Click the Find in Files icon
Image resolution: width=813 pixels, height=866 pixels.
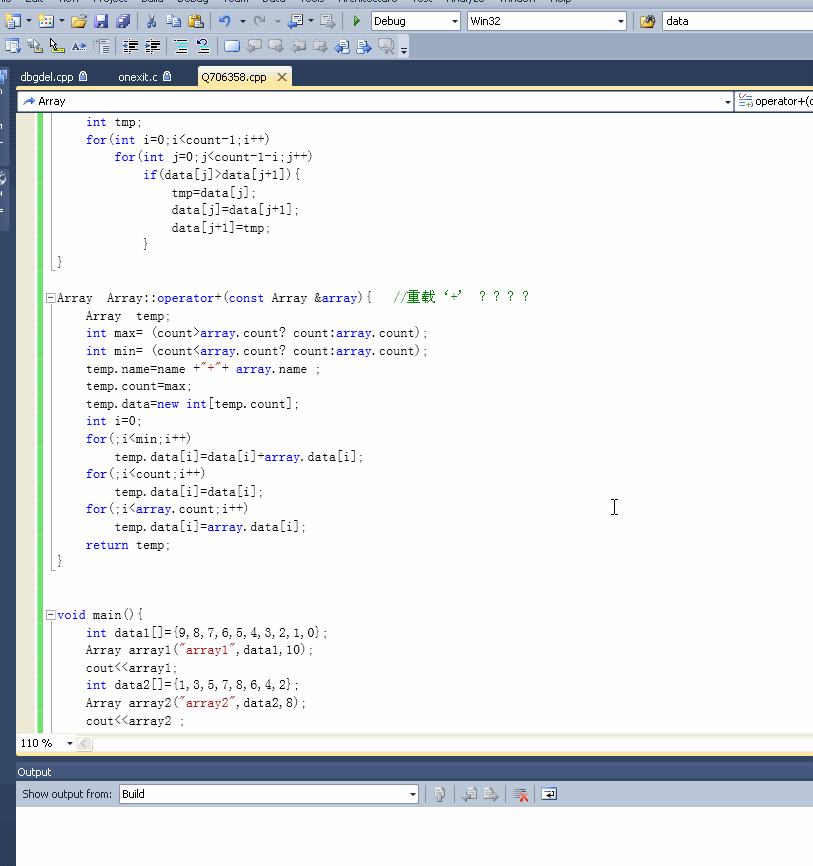pos(647,21)
